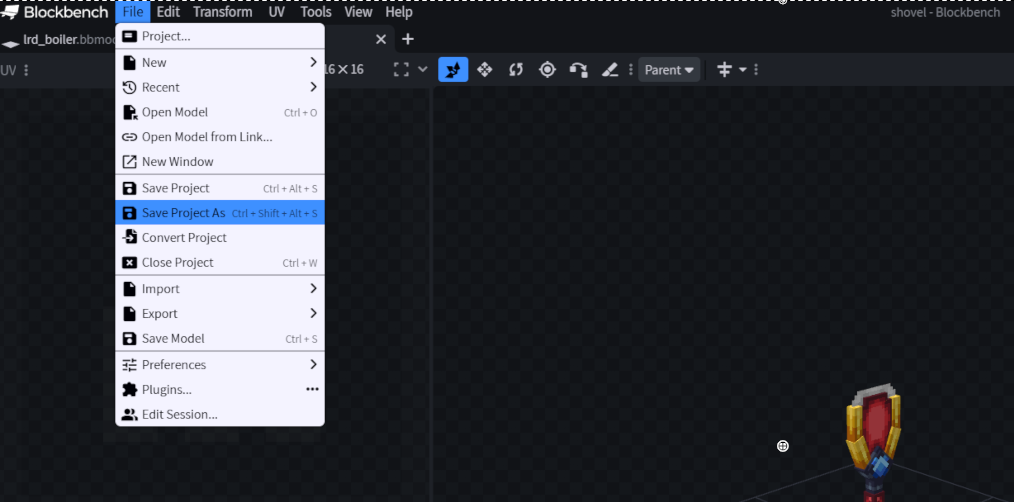This screenshot has width=1014, height=502.
Task: Open the Transform menu
Action: coord(222,12)
